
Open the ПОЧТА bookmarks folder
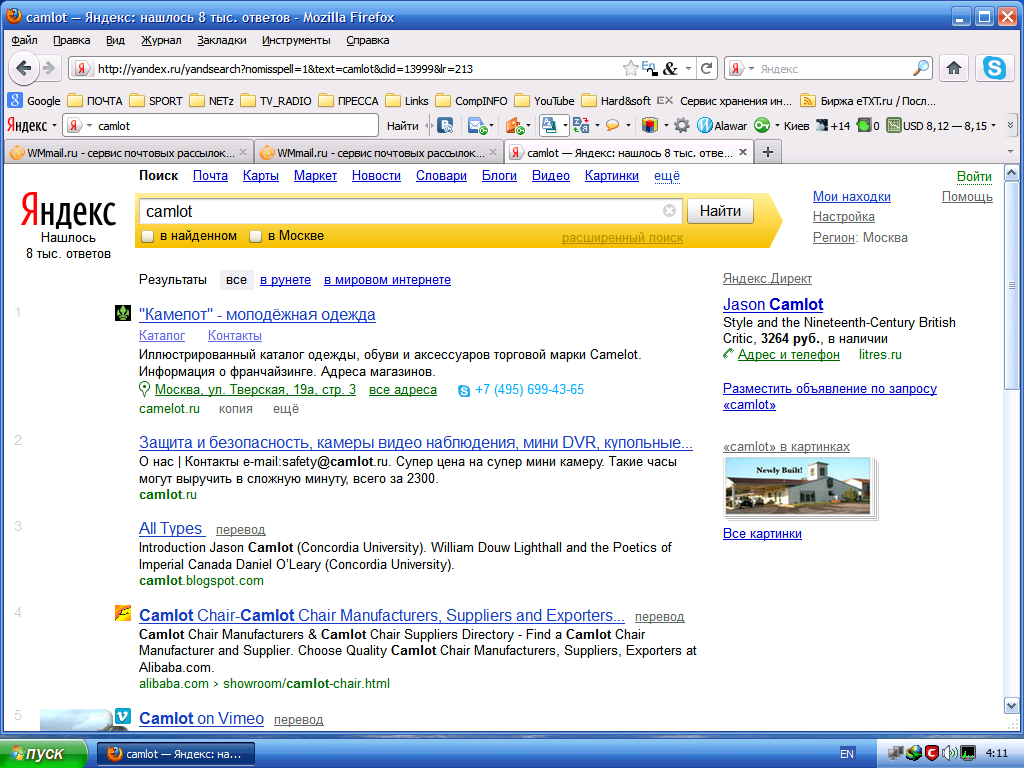click(95, 101)
